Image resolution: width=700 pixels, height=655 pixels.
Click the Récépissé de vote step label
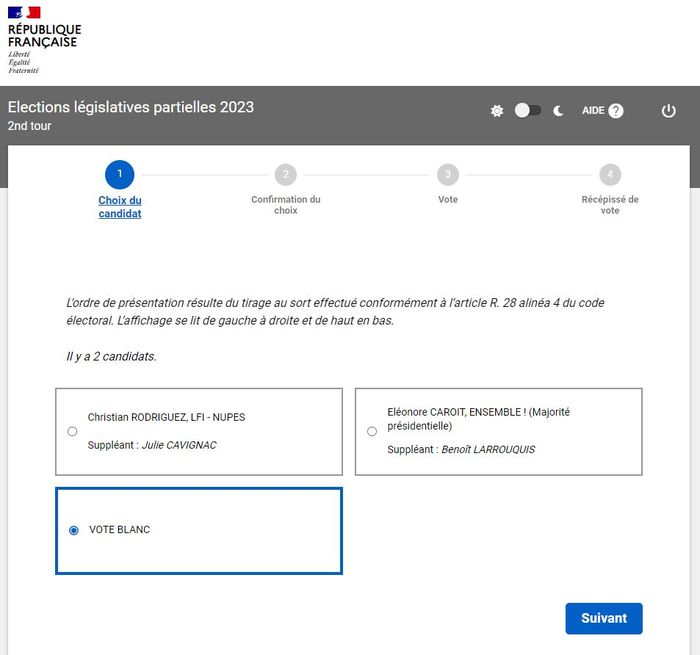pyautogui.click(x=610, y=205)
